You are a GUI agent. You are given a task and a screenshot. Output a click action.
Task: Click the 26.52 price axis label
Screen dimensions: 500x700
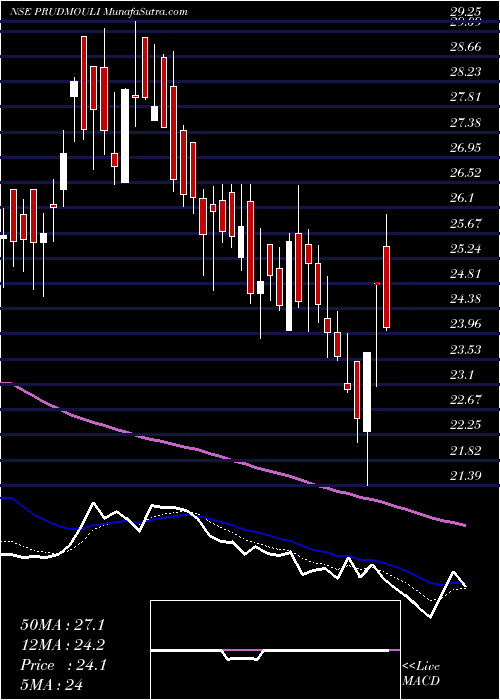coord(466,172)
